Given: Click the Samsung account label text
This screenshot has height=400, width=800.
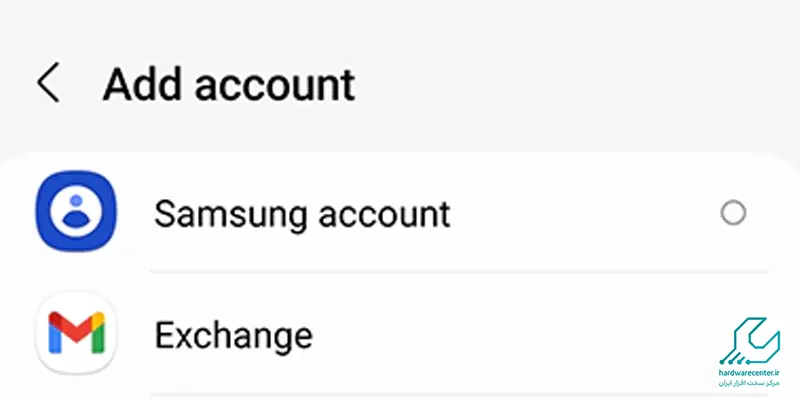Looking at the screenshot, I should (302, 213).
